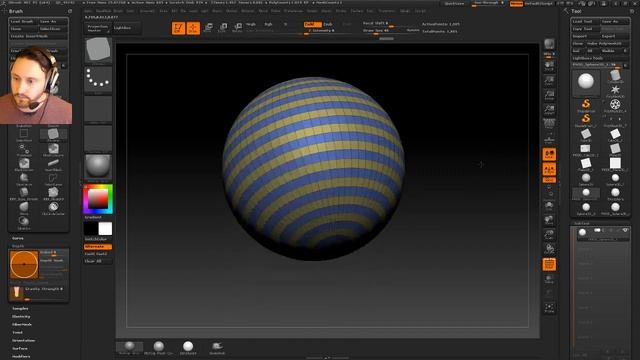Select the Scale transform tool in top shelf
Screen dimensions: 640x360
click(223, 28)
